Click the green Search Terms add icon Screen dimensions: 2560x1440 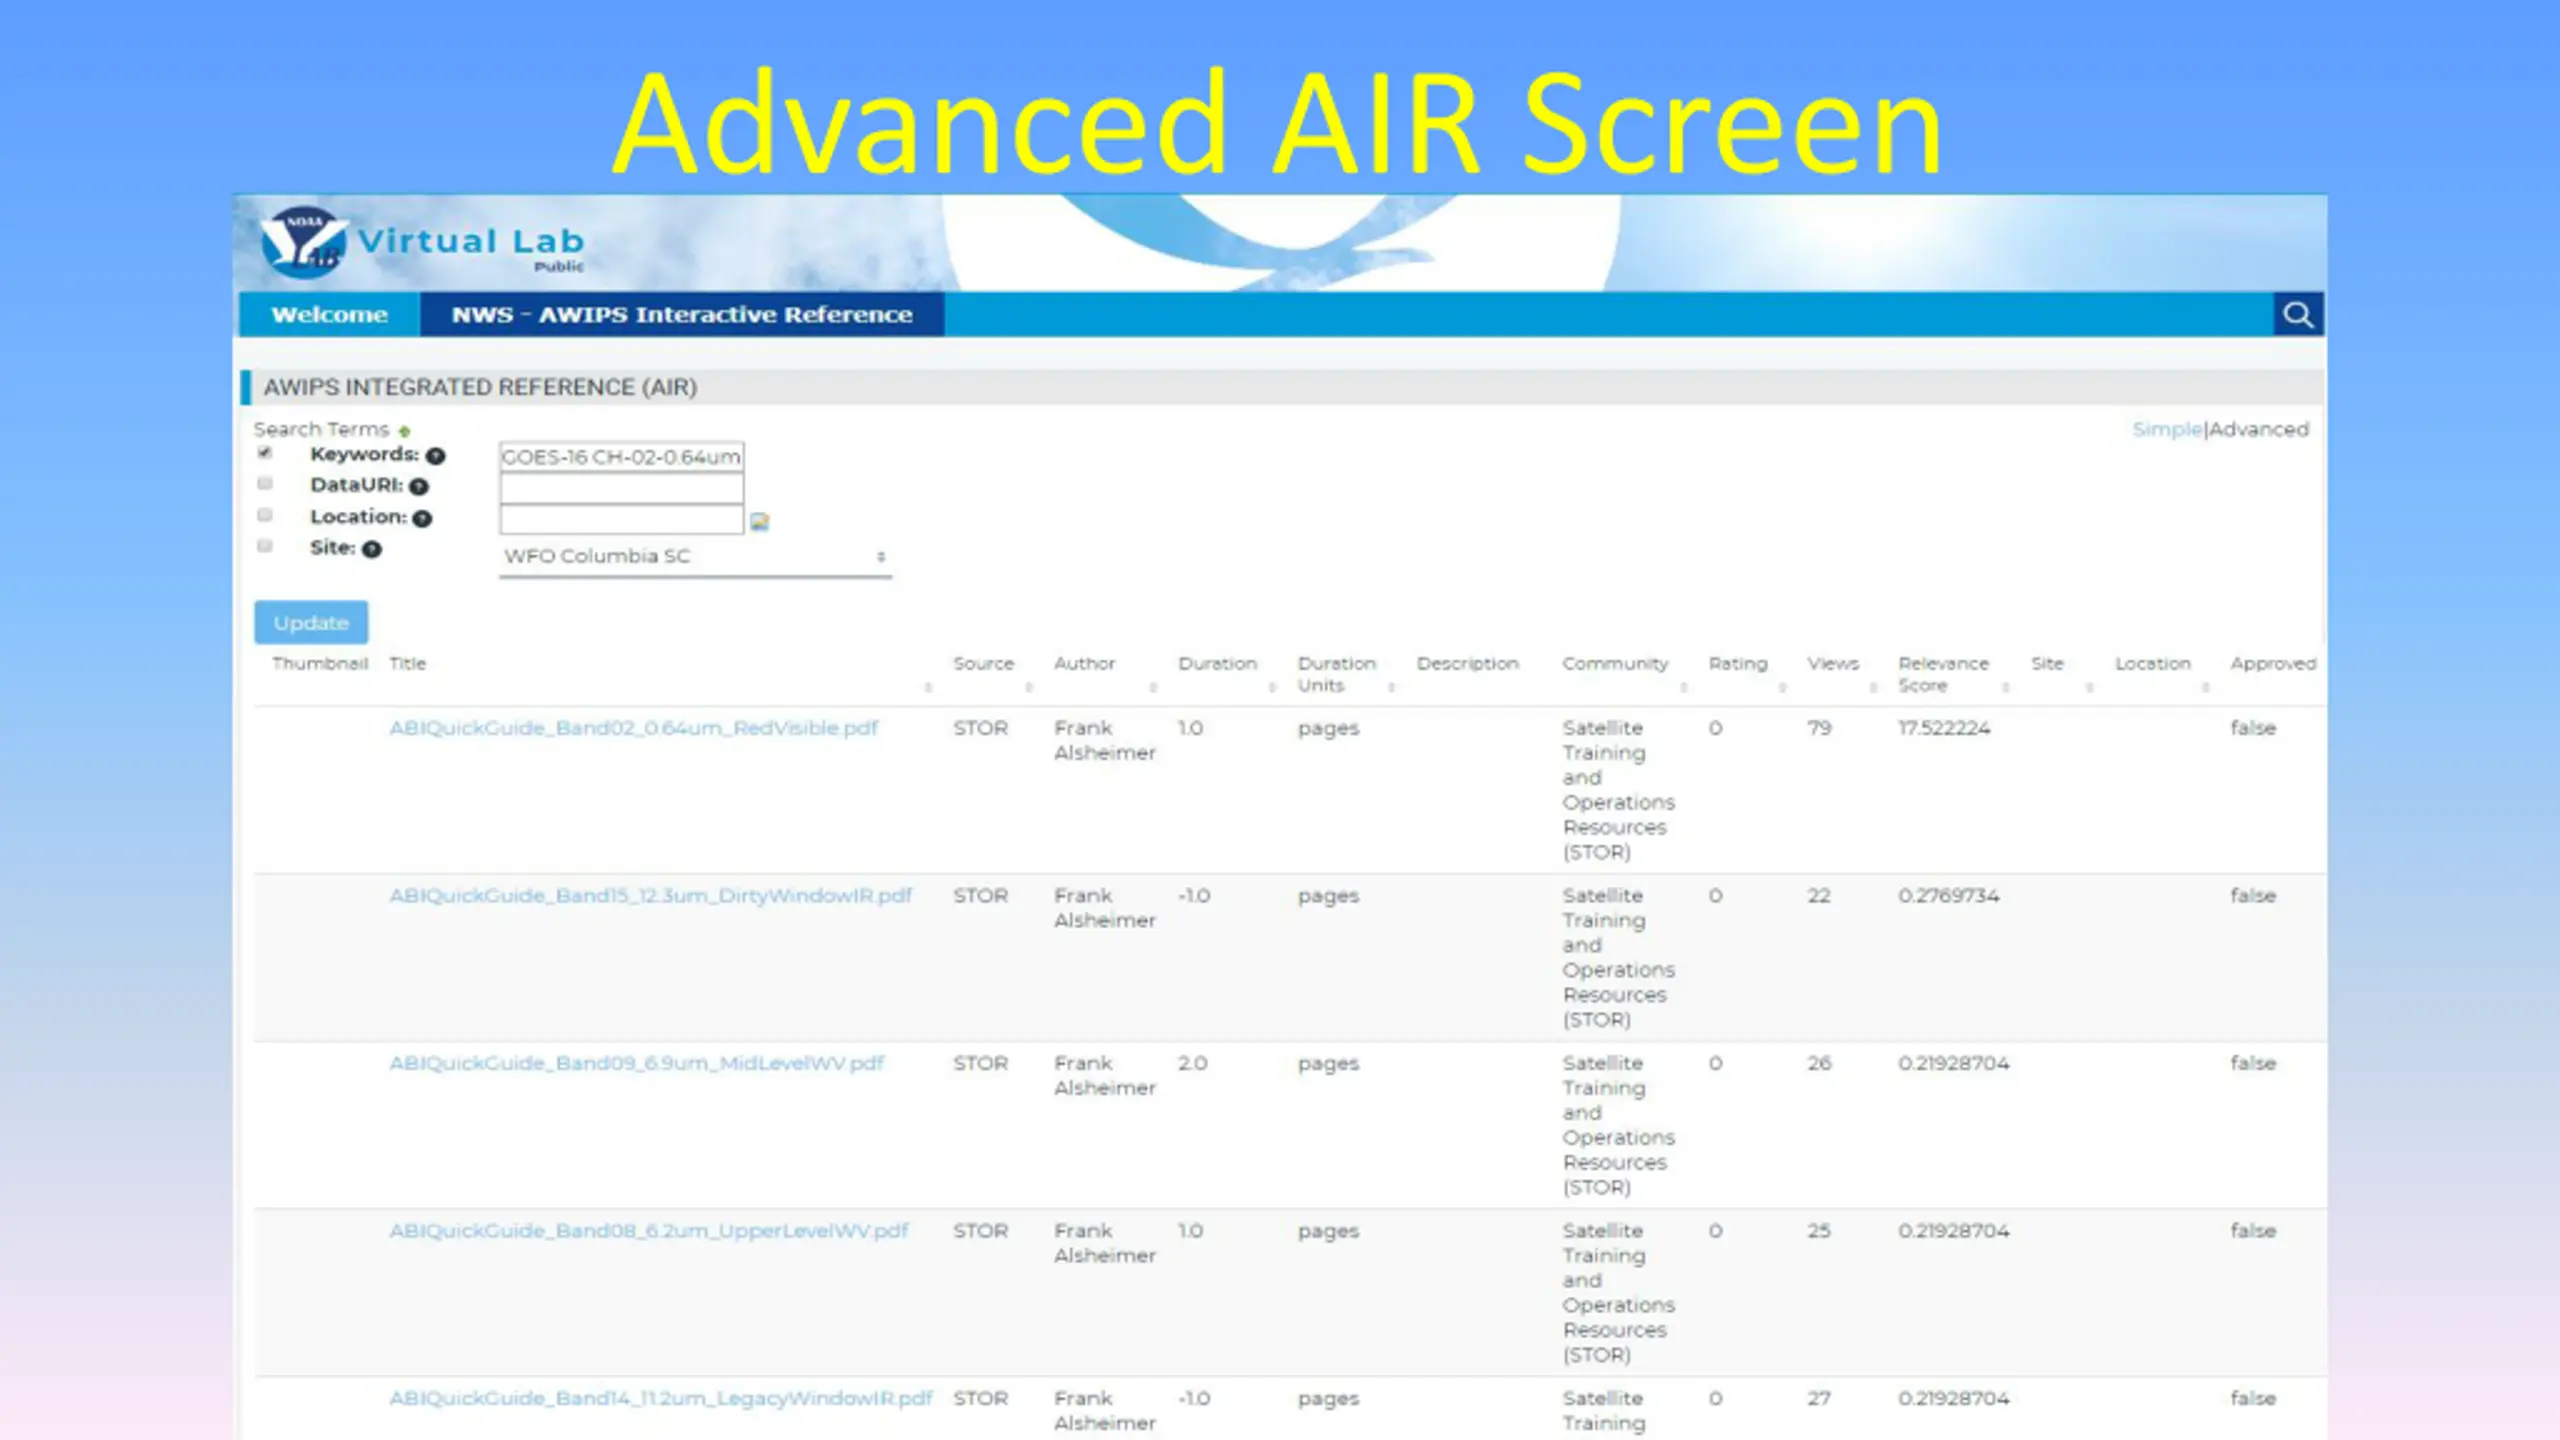point(404,431)
